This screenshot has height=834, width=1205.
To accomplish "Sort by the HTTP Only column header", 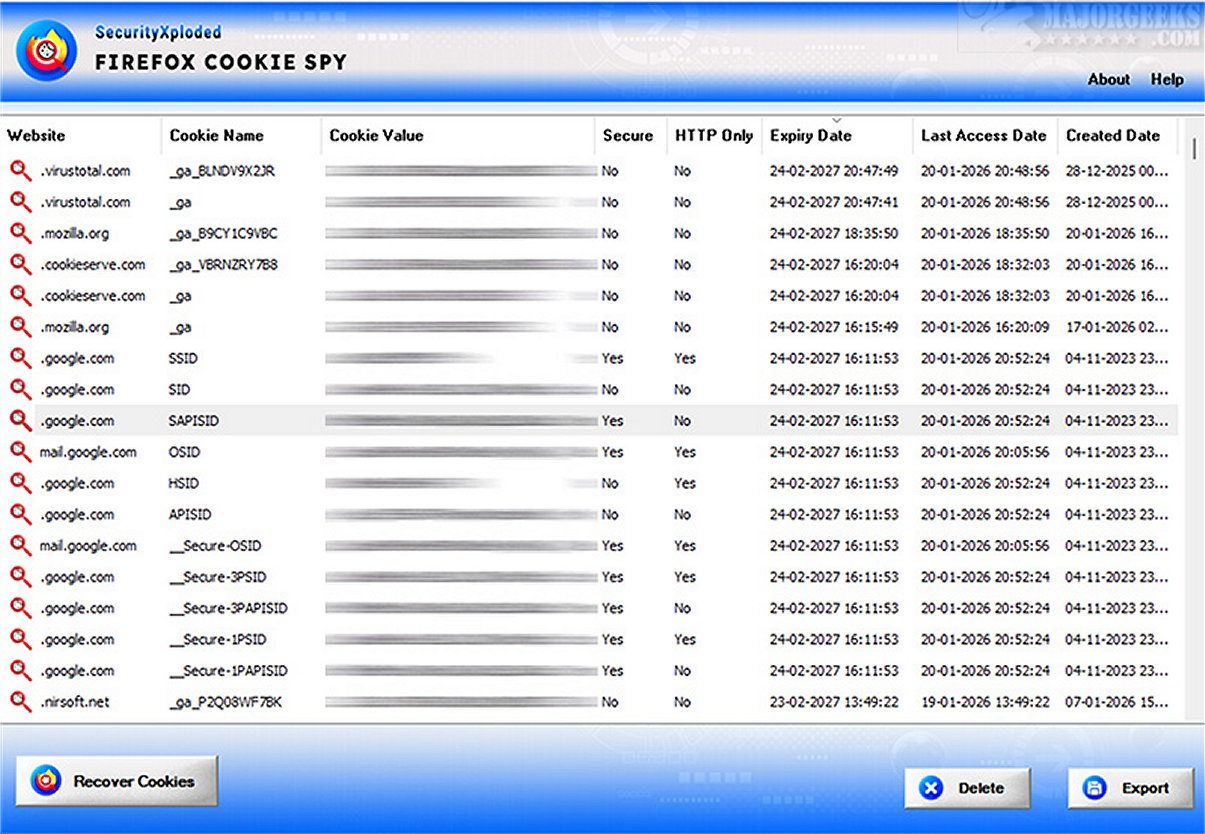I will click(714, 136).
